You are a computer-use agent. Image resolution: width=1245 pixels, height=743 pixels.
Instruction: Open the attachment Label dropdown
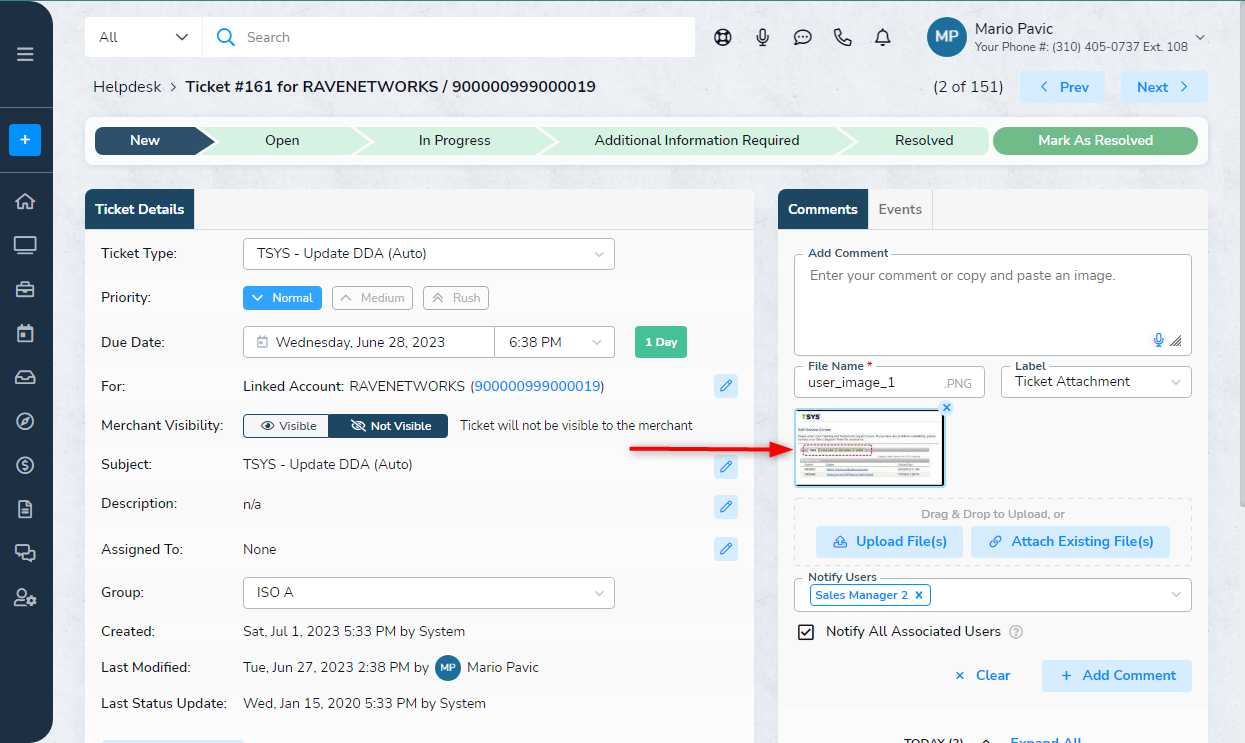pos(1096,381)
